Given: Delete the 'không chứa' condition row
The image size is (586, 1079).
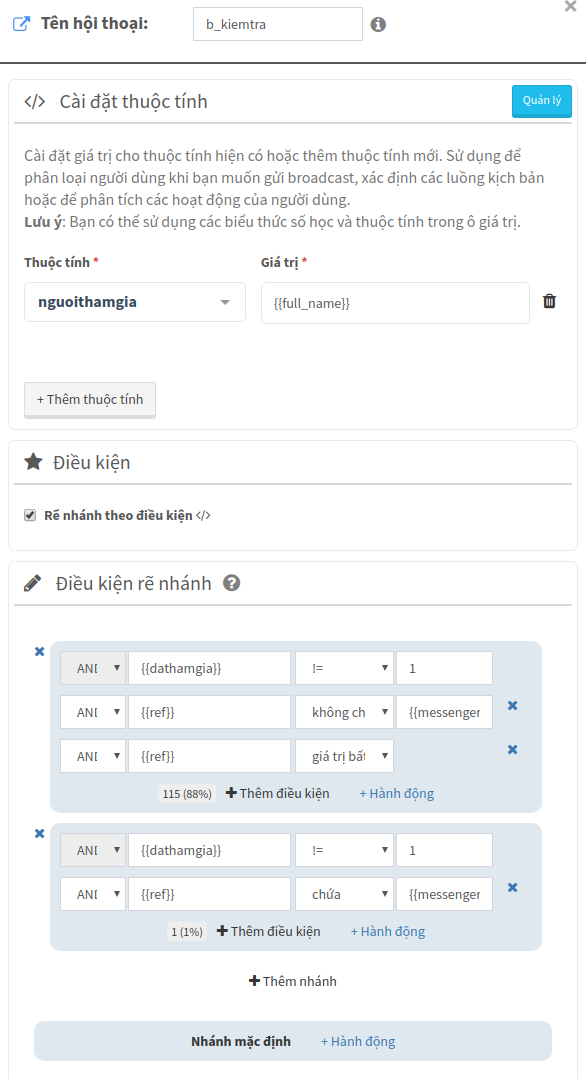Looking at the screenshot, I should pos(512,705).
